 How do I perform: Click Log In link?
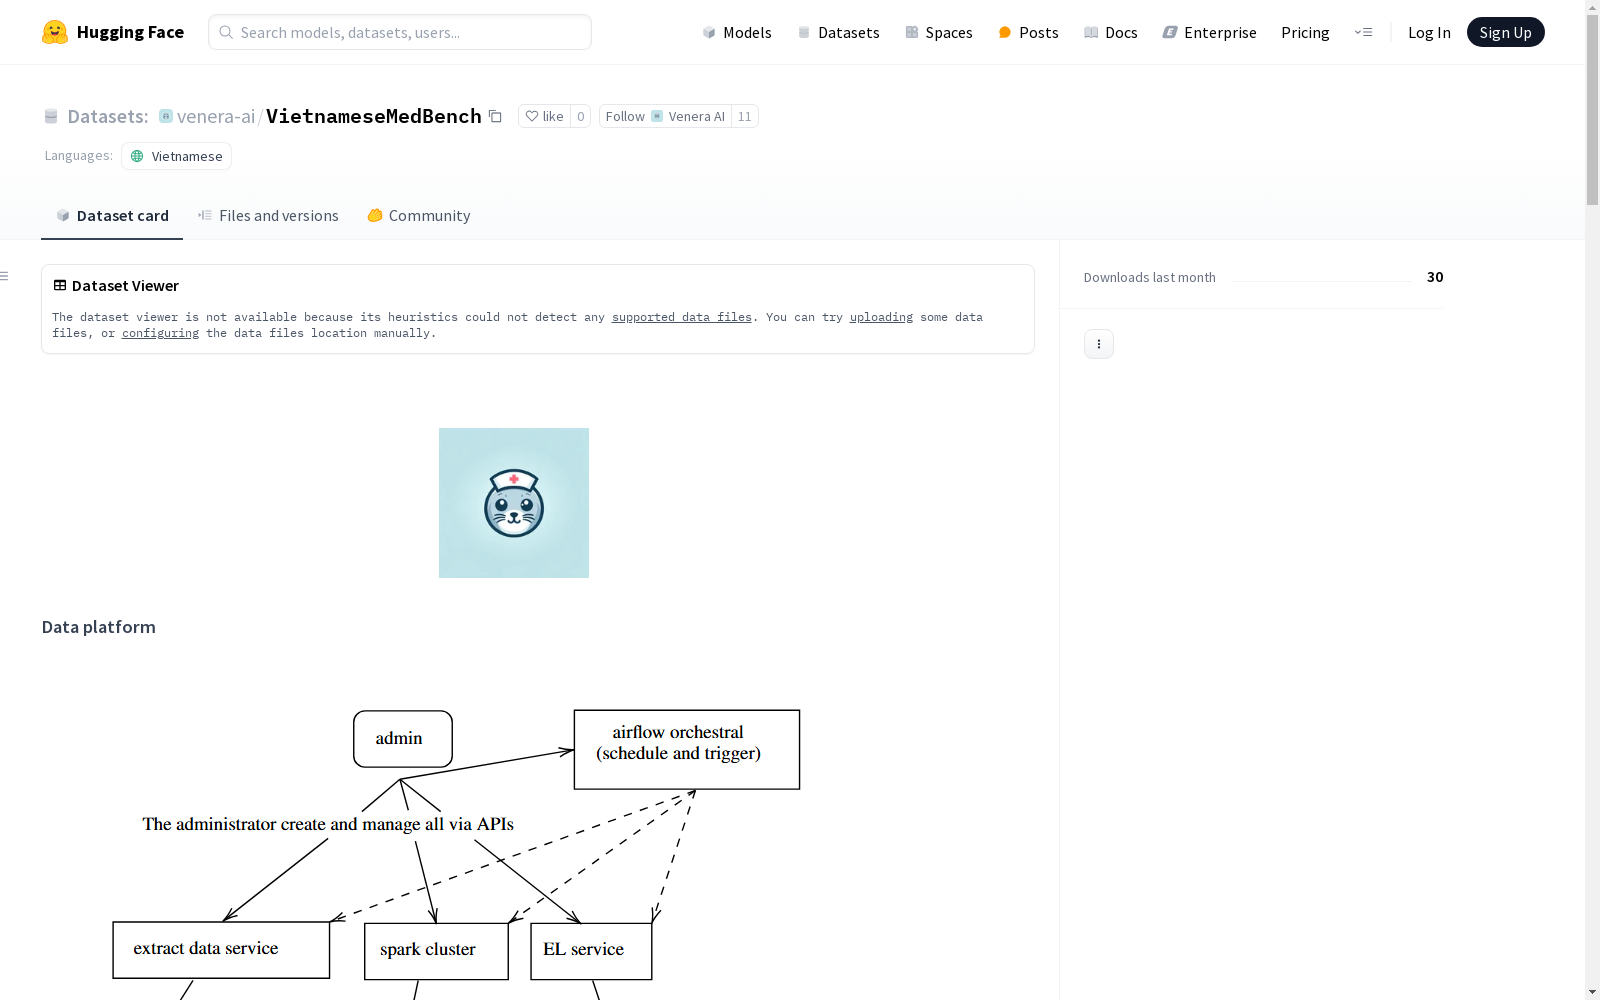[x=1429, y=32]
